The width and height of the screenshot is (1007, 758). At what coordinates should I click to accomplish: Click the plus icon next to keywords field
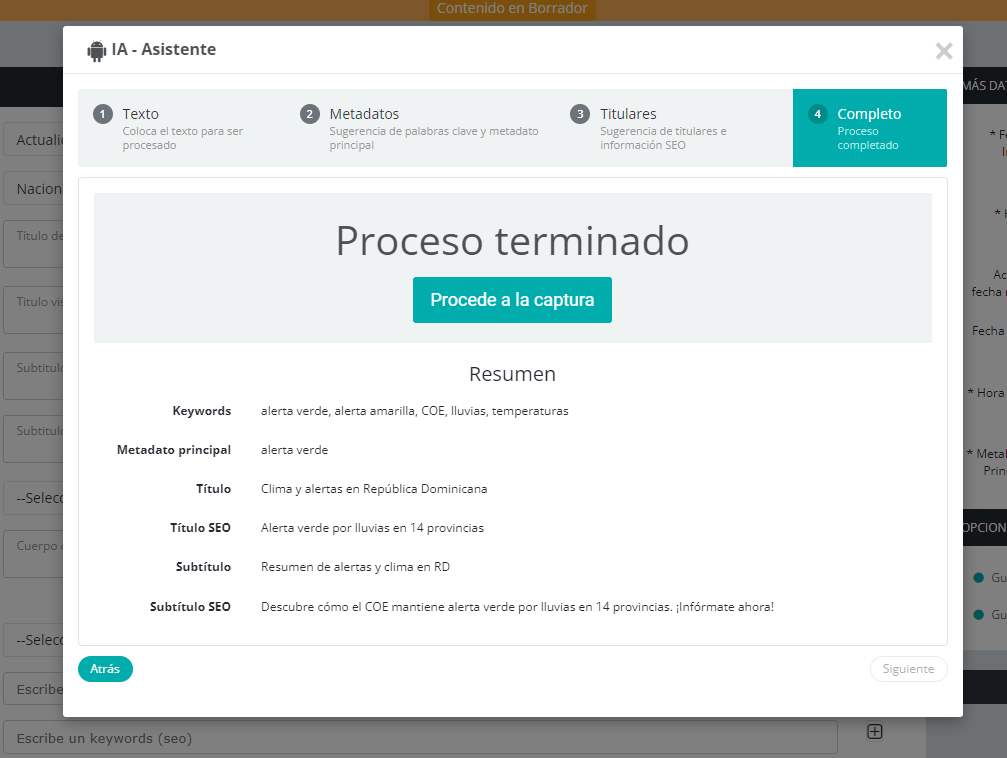pyautogui.click(x=874, y=732)
